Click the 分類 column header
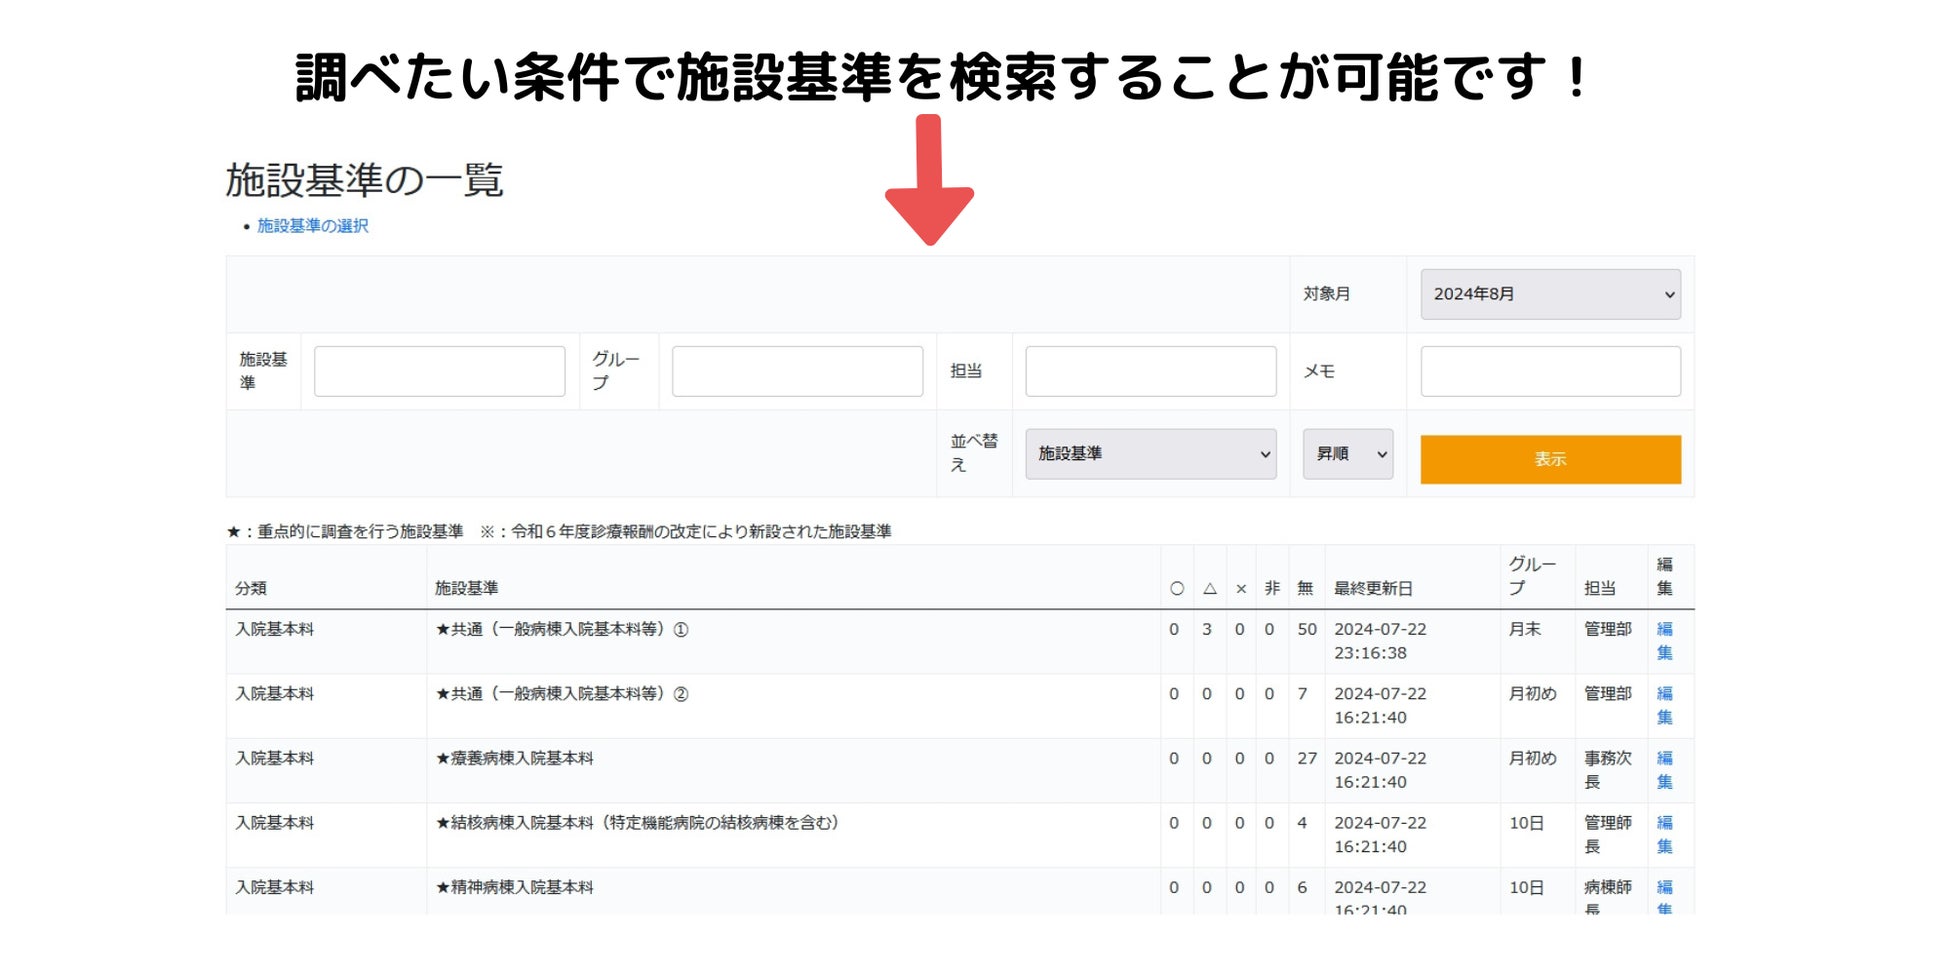Image resolution: width=1950 pixels, height=975 pixels. (251, 588)
